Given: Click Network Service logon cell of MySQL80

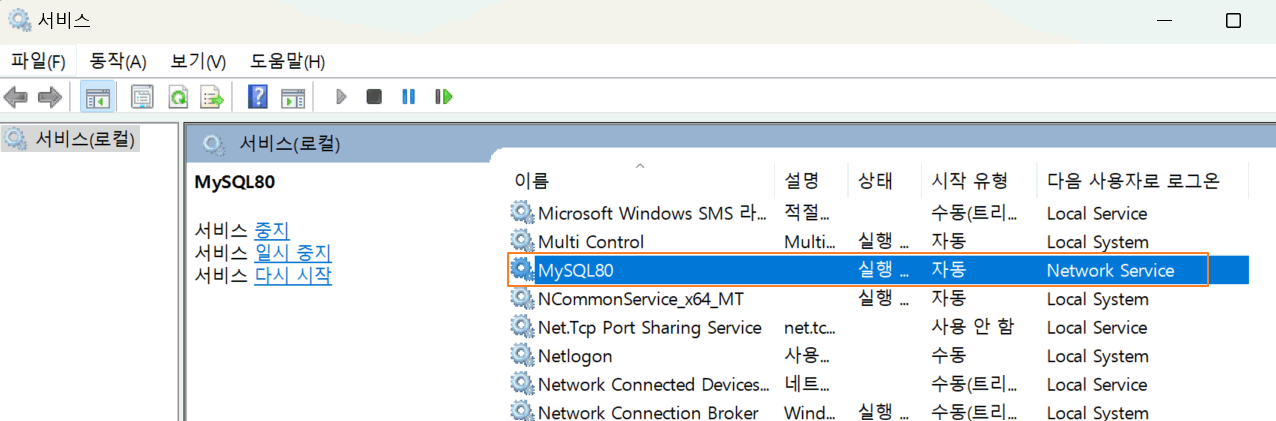Looking at the screenshot, I should (x=1110, y=270).
